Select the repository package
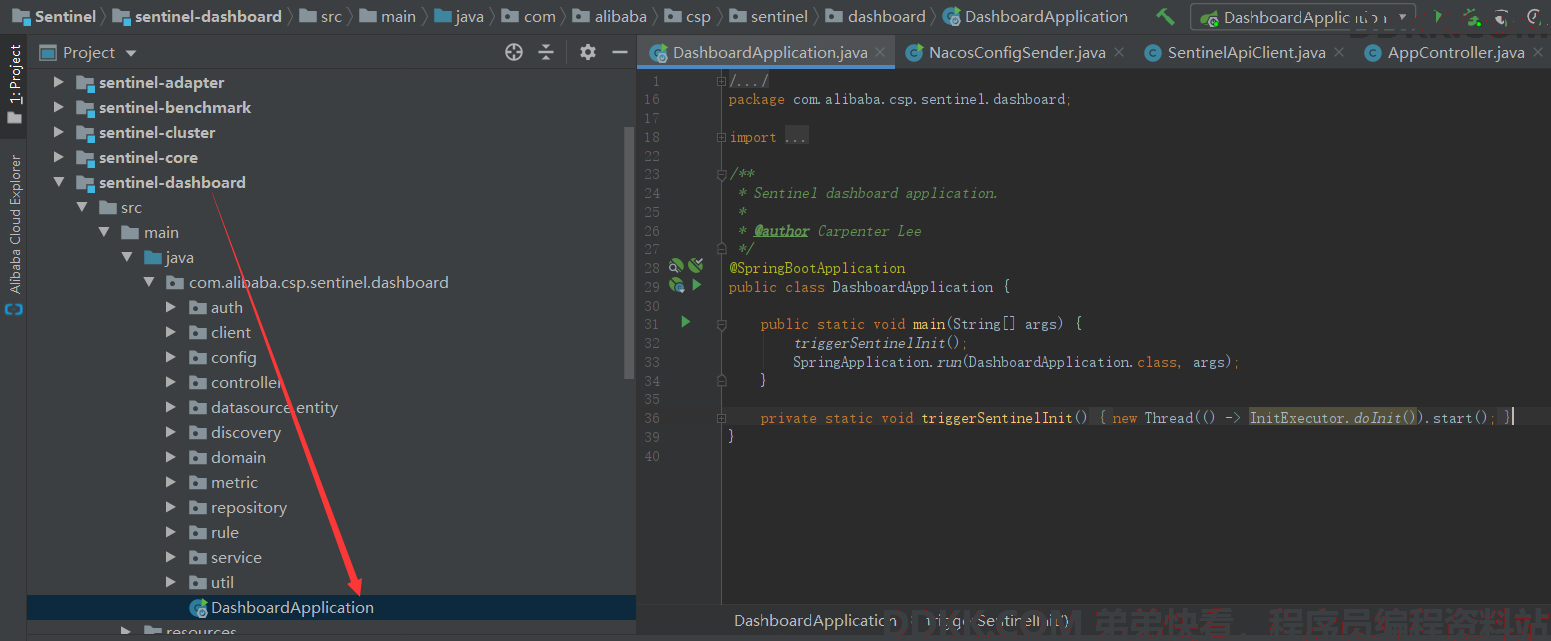The image size is (1551, 641). coord(248,507)
